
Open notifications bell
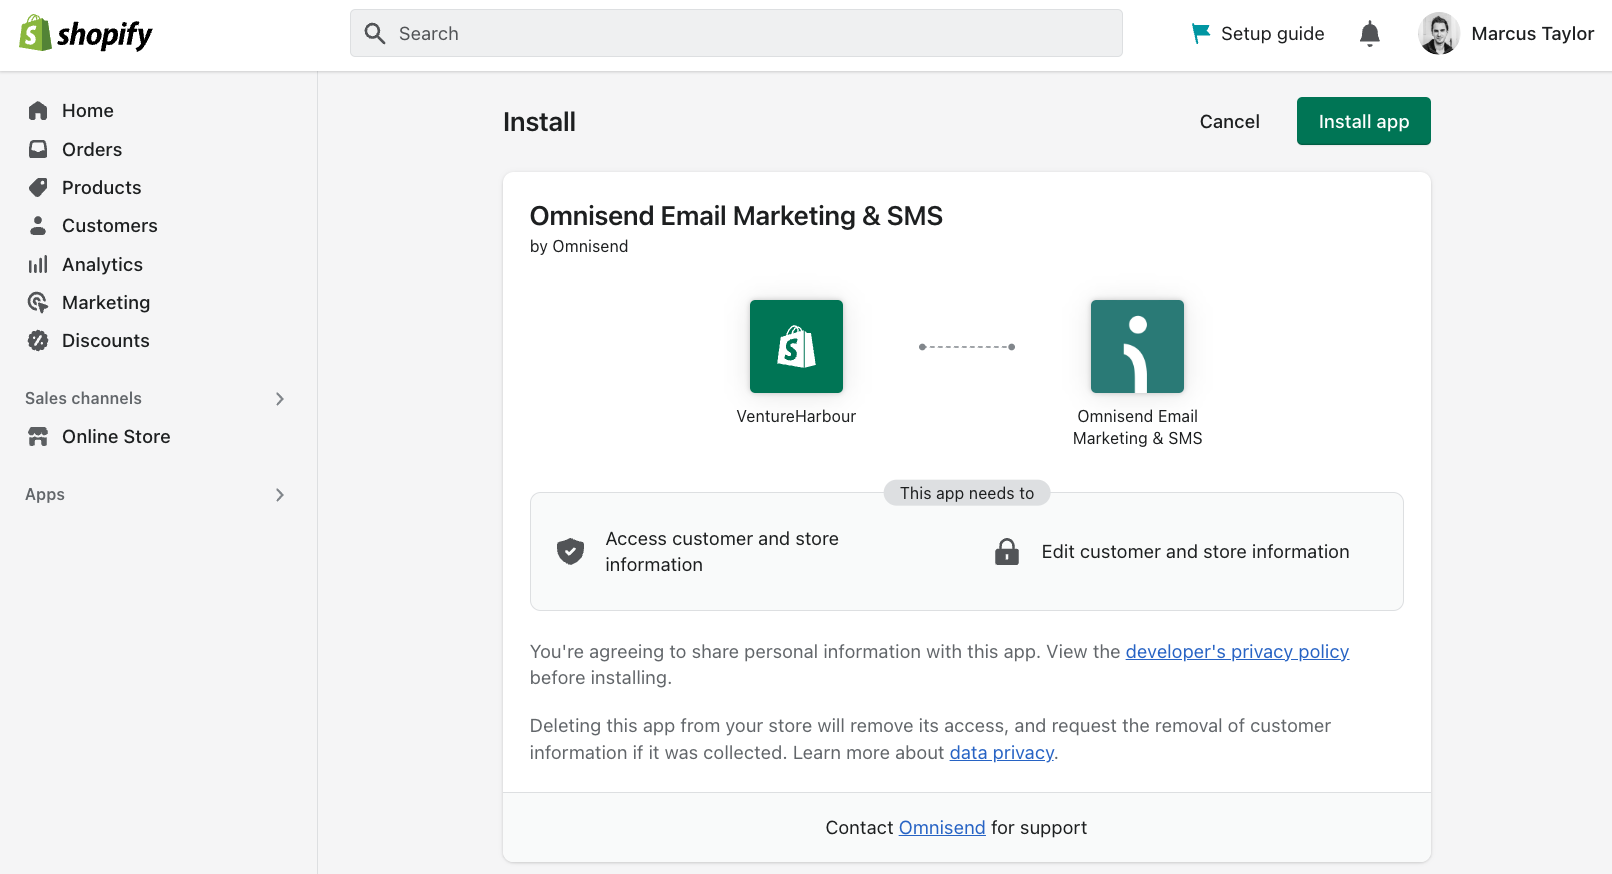1370,34
